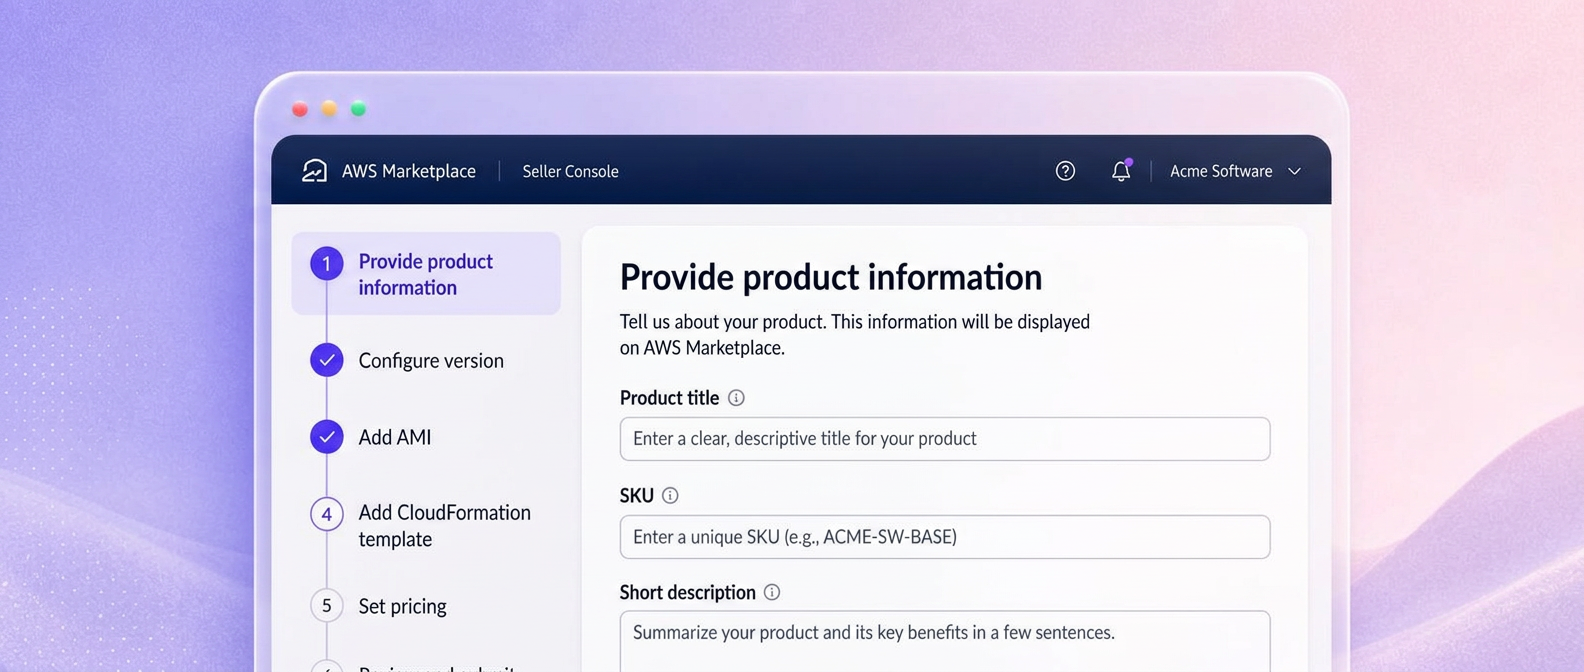Click the info icon beside Short description

[x=772, y=592]
